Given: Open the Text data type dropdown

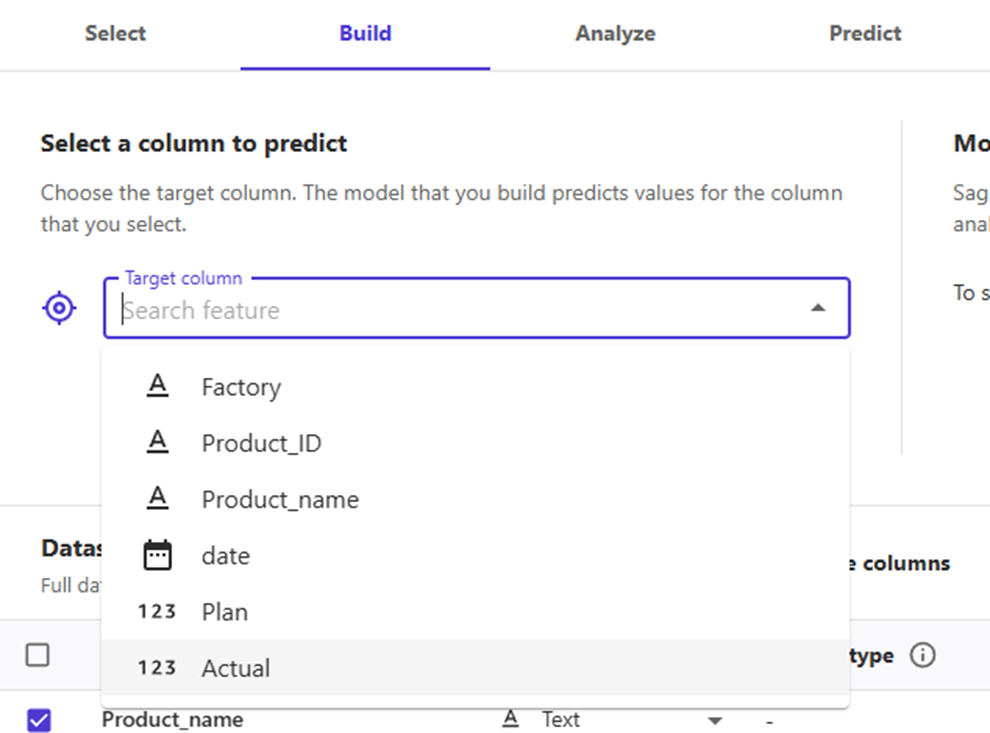Looking at the screenshot, I should click(714, 720).
